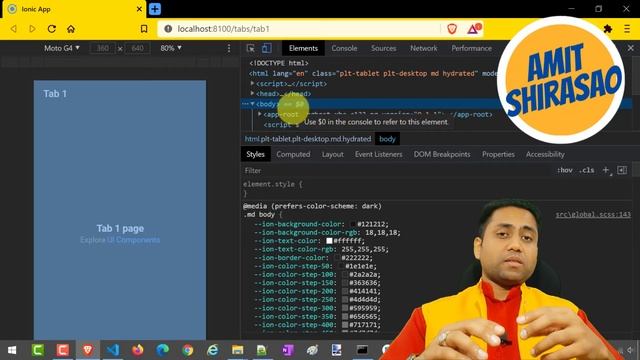Expand the script node in DOM tree

click(x=252, y=83)
